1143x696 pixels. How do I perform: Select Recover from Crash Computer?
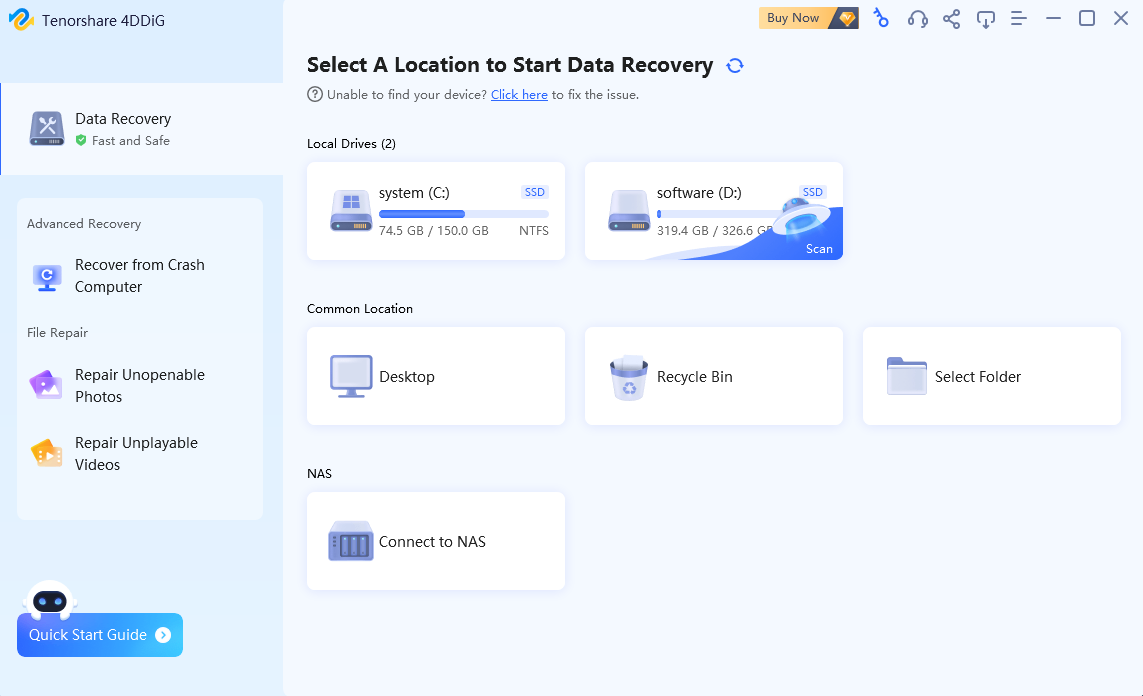tap(139, 276)
